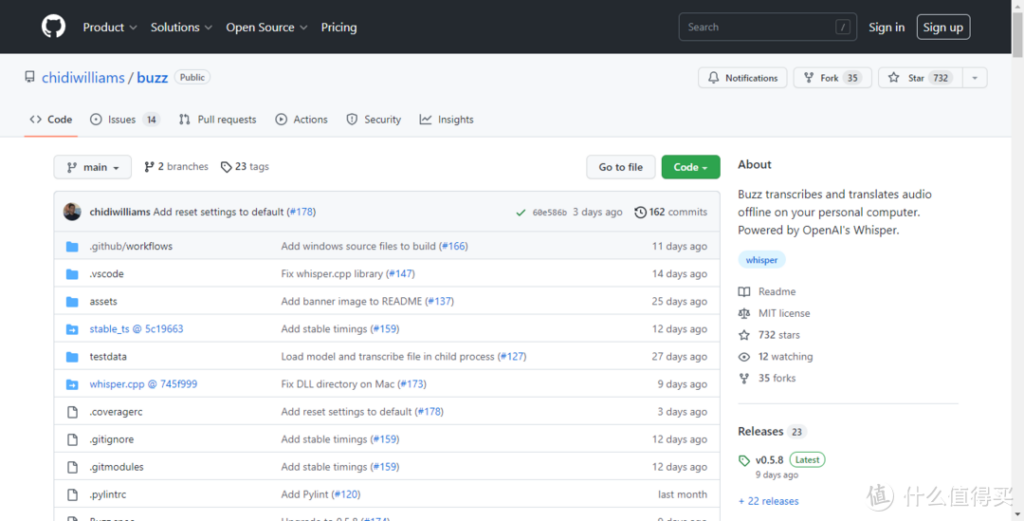Open the green Code dropdown
1024x521 pixels.
click(x=690, y=167)
